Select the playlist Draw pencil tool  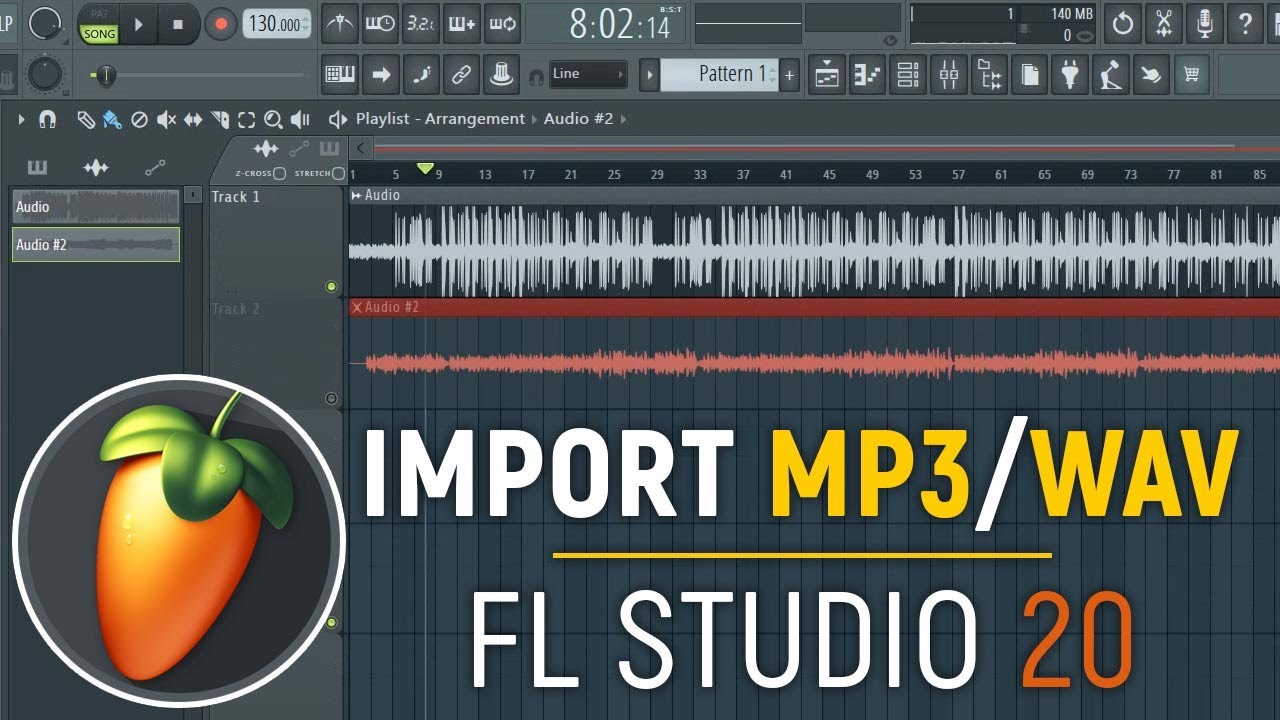pyautogui.click(x=86, y=120)
